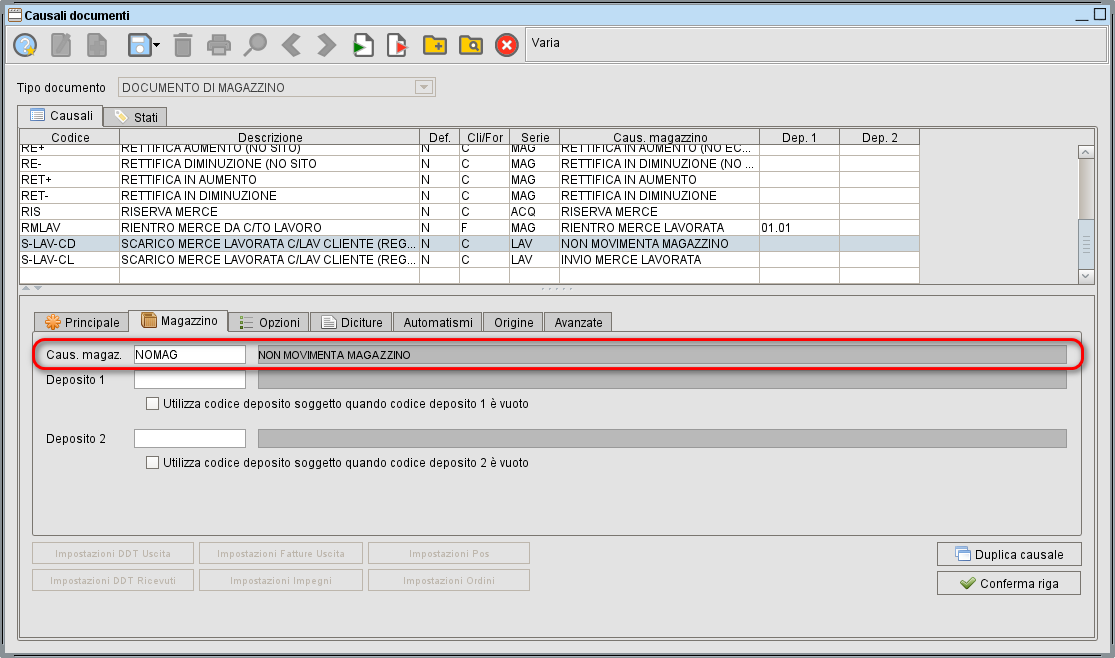Click the yellow folder with plus icon
Viewport: 1115px width, 658px height.
[x=434, y=45]
